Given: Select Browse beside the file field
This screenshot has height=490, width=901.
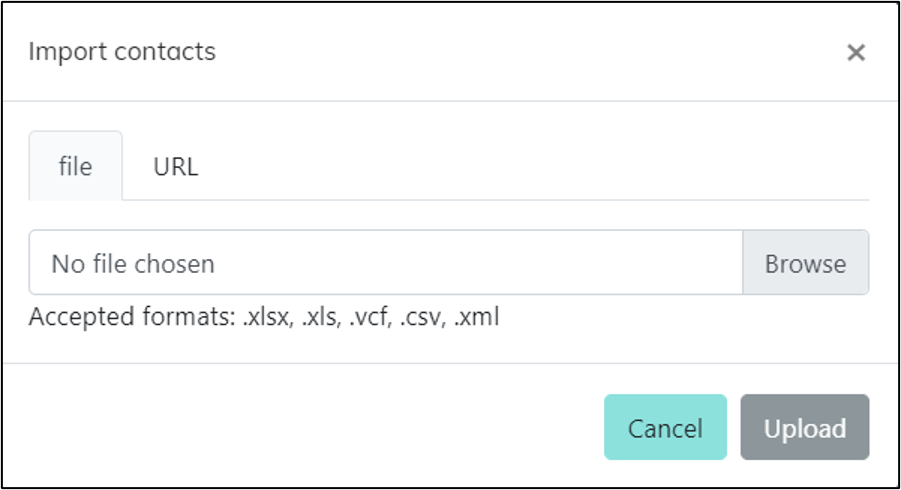Looking at the screenshot, I should (805, 264).
